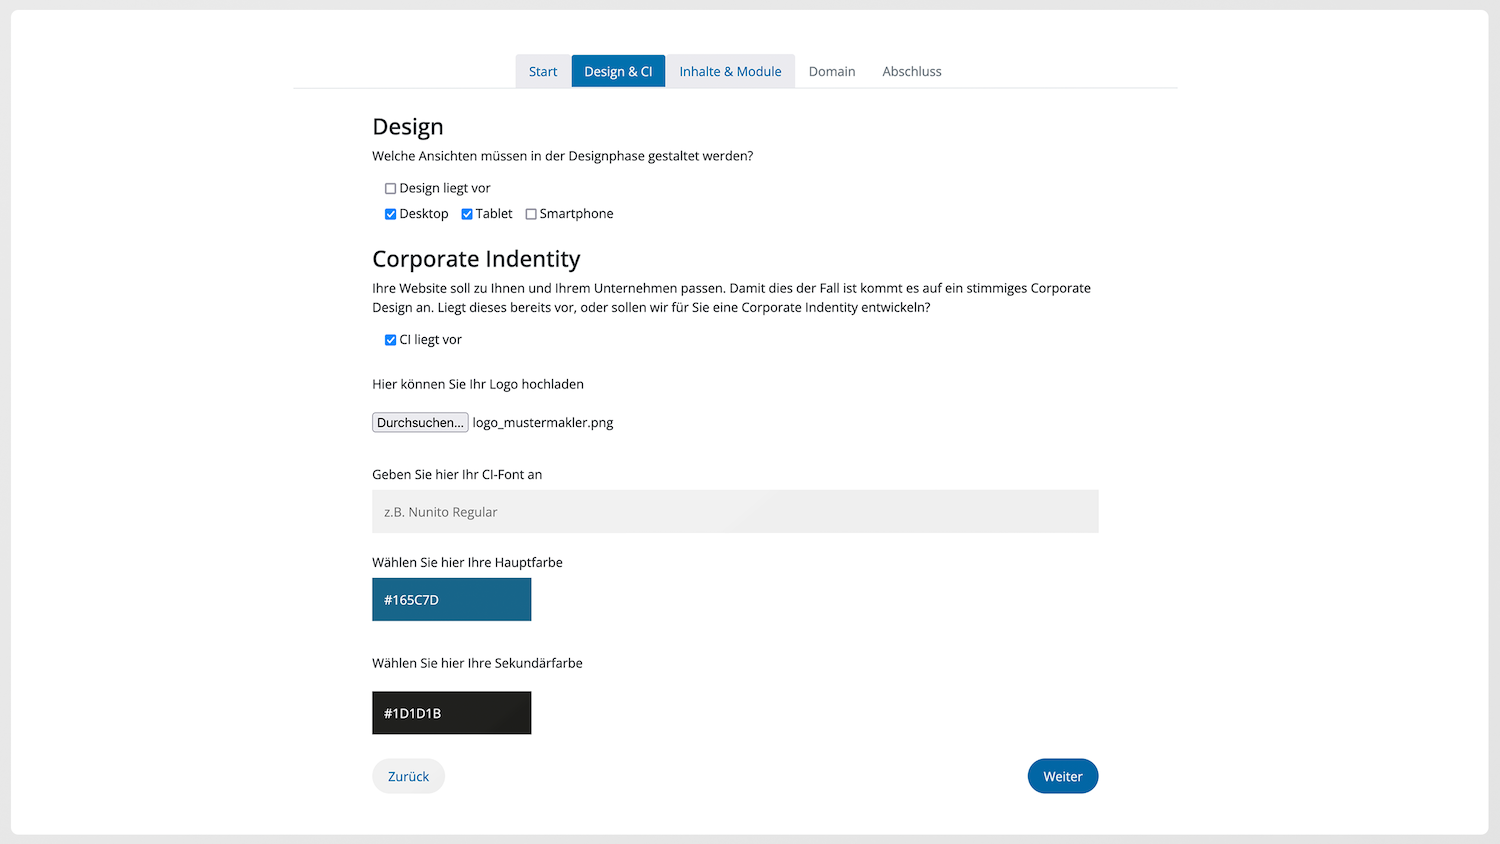
Task: Uncheck the Desktop checkbox
Action: pyautogui.click(x=390, y=214)
